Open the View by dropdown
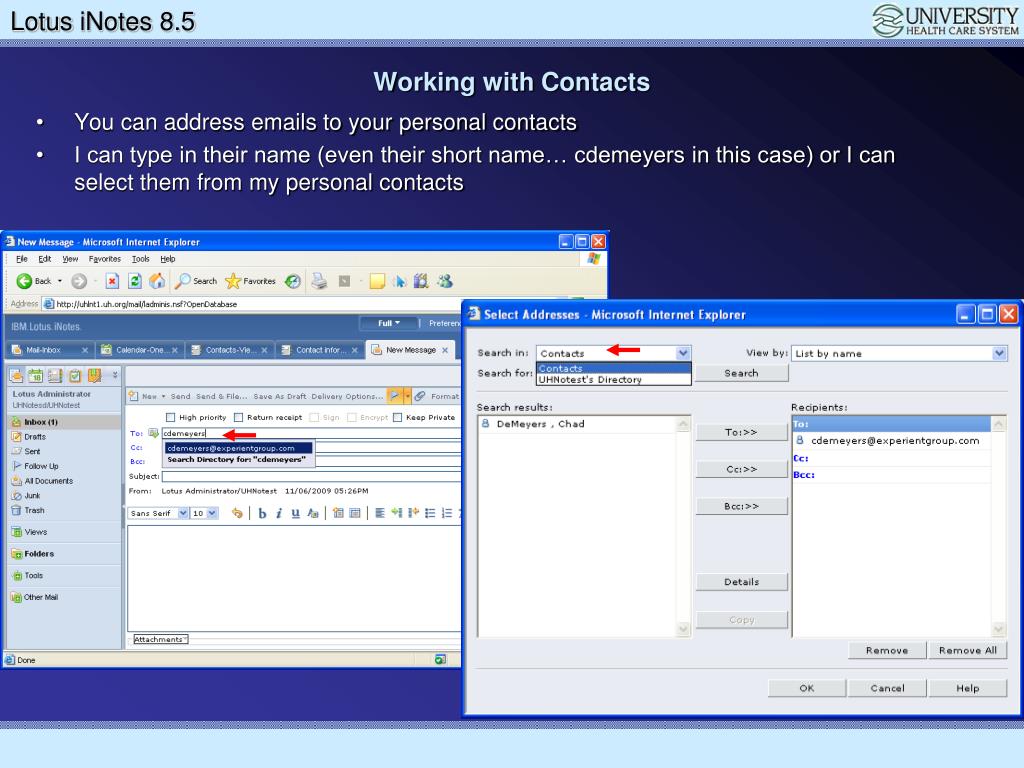 (x=999, y=353)
